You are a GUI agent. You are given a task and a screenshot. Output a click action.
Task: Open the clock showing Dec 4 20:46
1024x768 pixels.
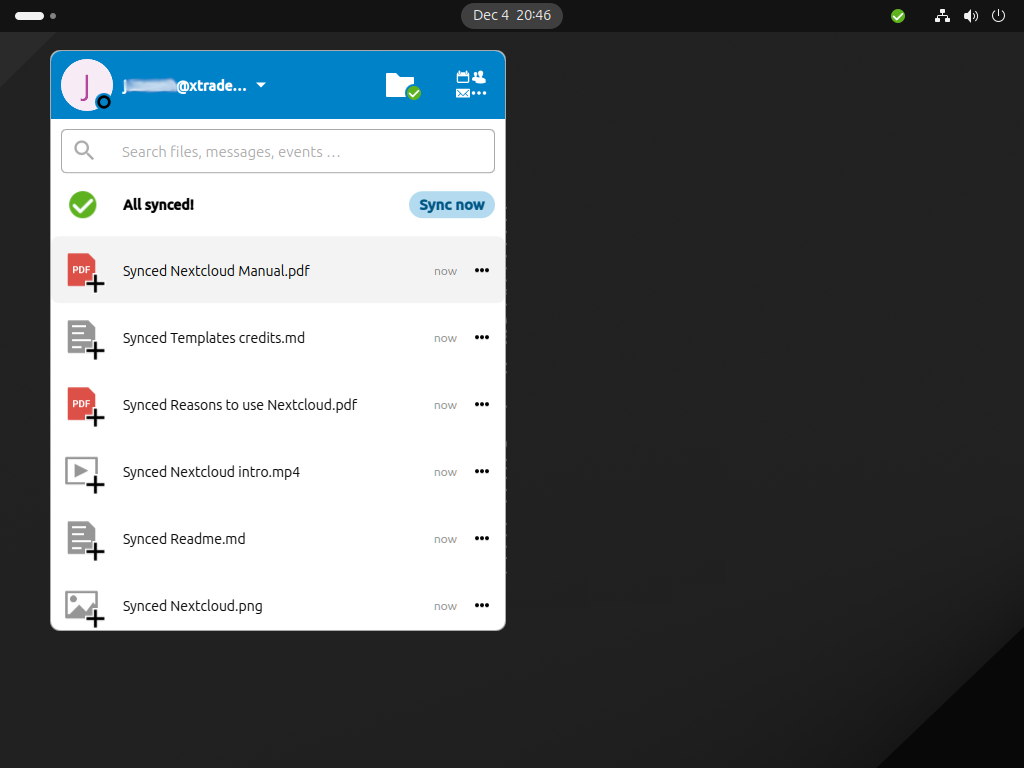[x=512, y=16]
